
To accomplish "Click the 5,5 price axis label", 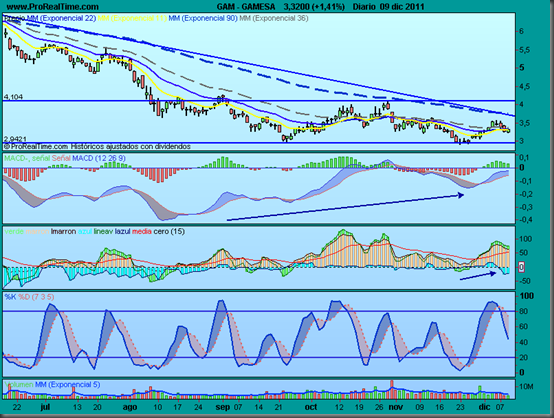I will click(525, 50).
